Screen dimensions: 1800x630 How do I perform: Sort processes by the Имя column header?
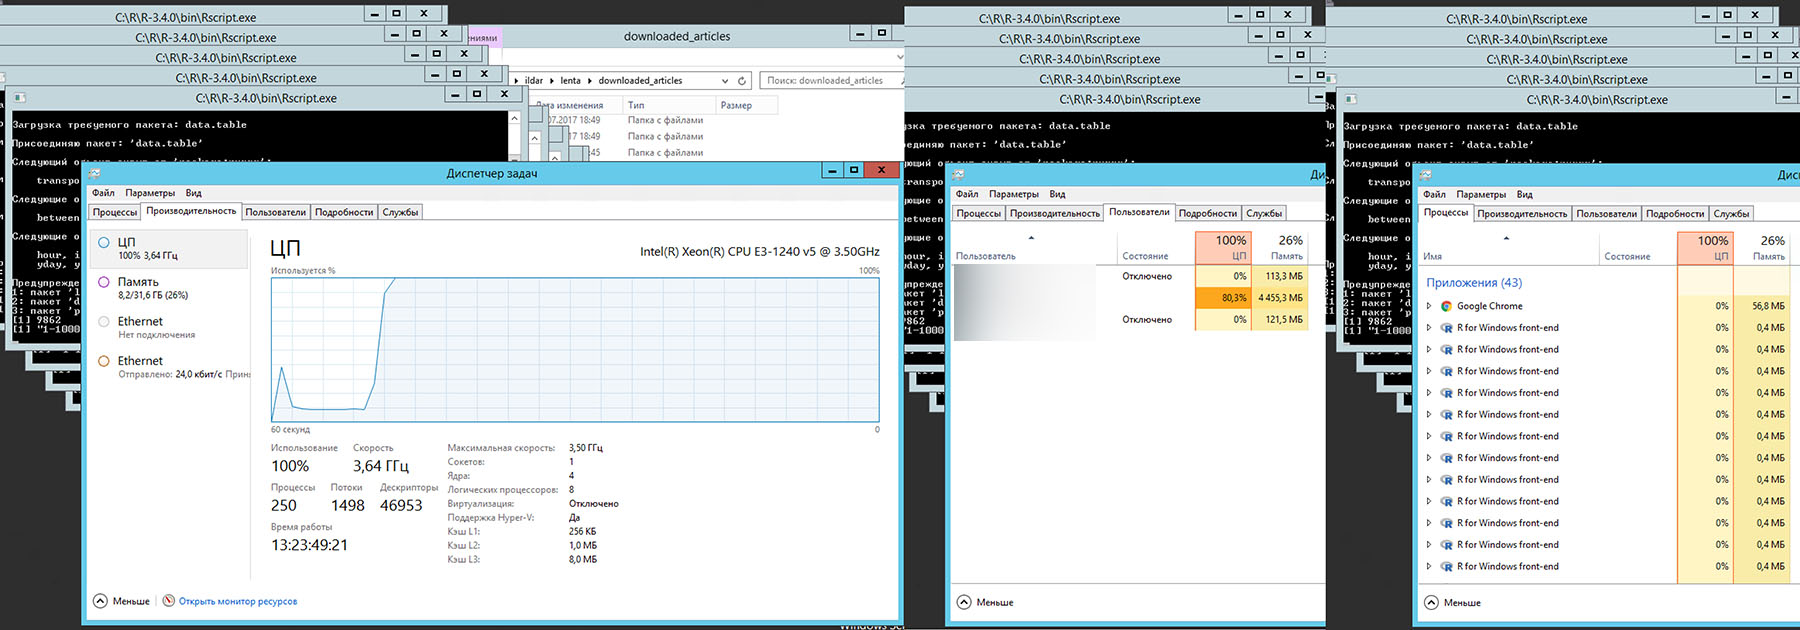tap(1510, 248)
